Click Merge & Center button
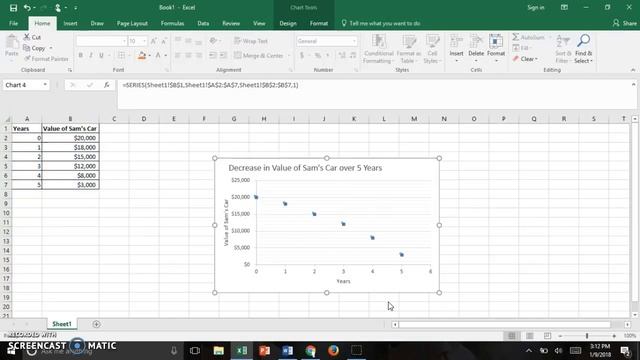The image size is (640, 360). (258, 56)
